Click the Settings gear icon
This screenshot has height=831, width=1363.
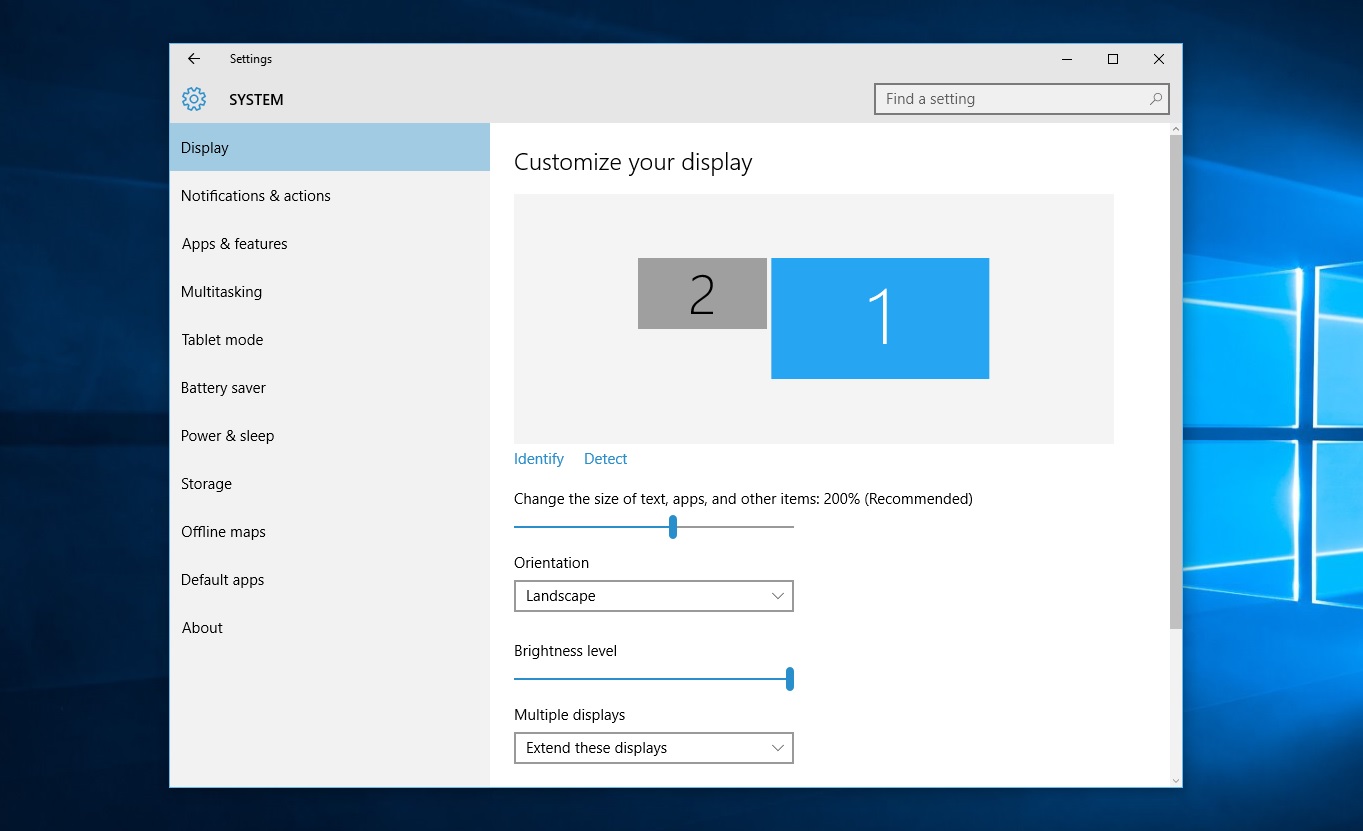click(x=193, y=99)
